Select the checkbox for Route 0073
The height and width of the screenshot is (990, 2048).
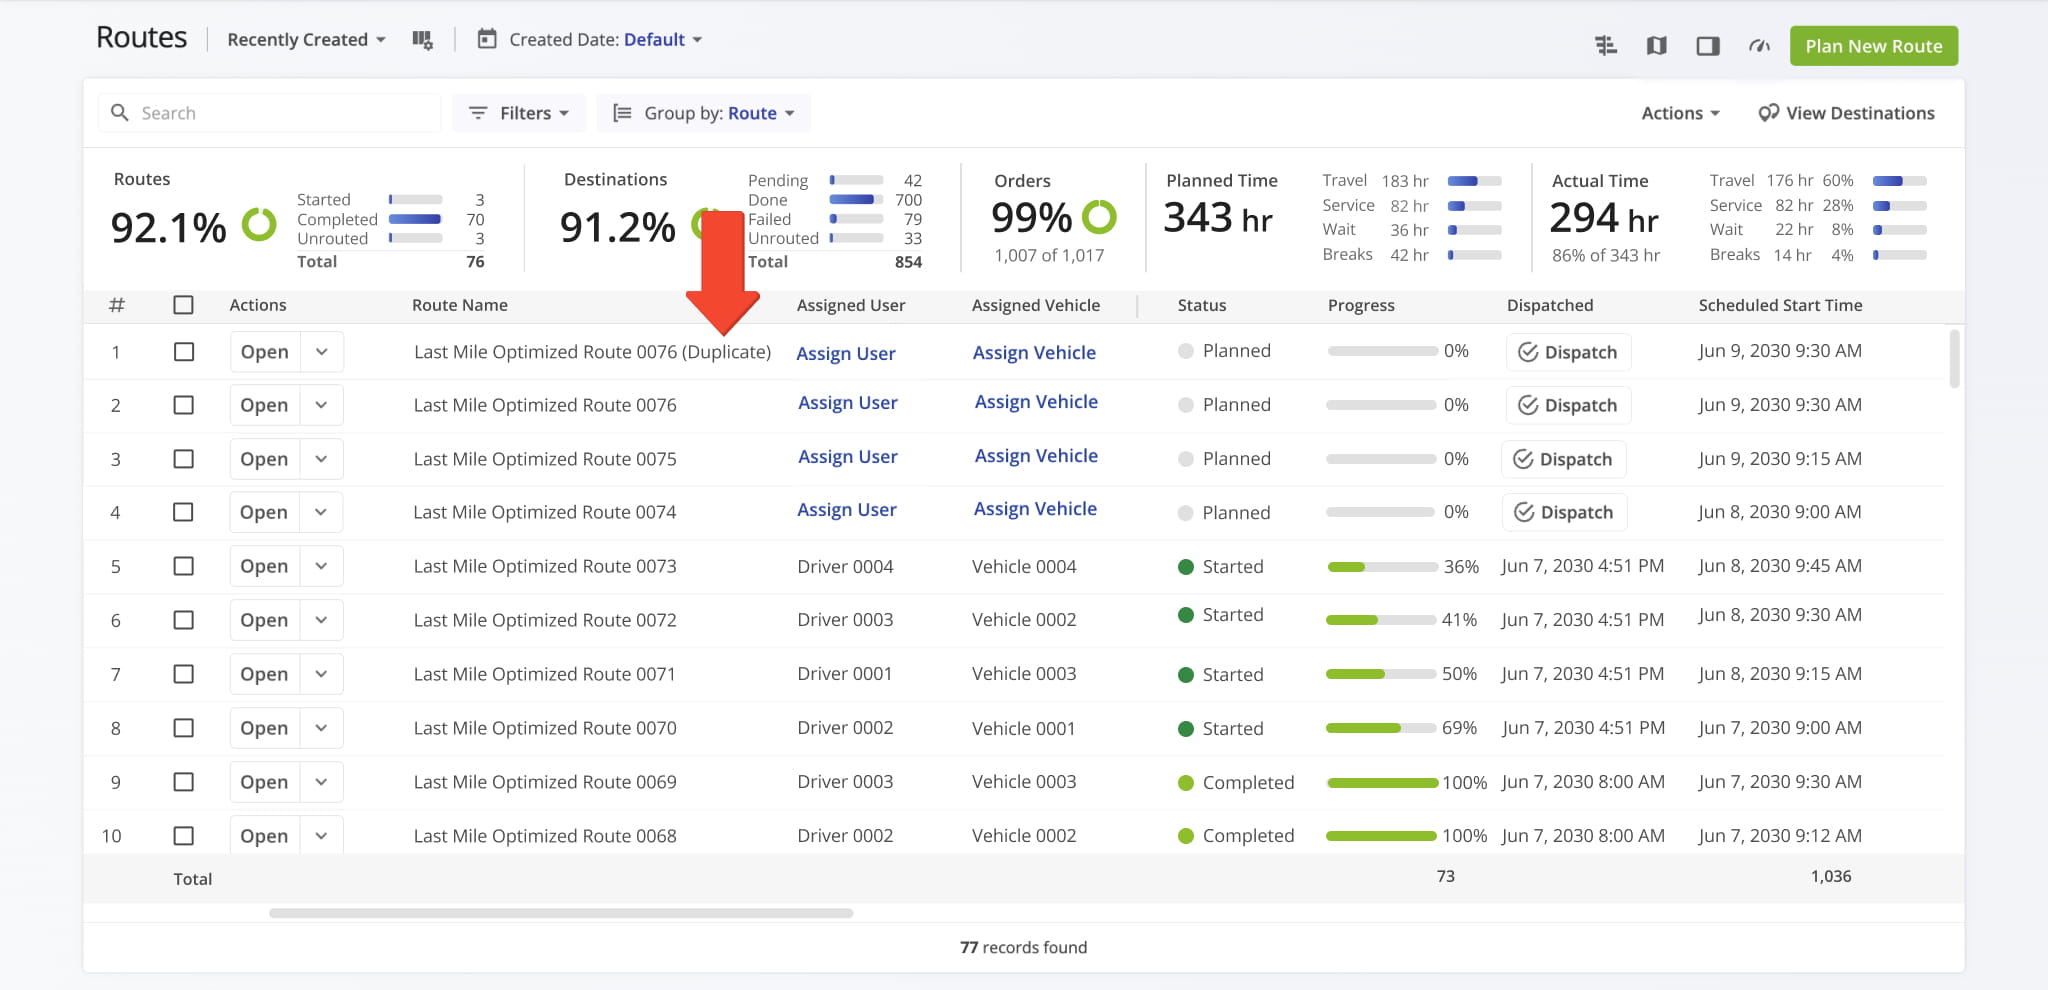(184, 566)
